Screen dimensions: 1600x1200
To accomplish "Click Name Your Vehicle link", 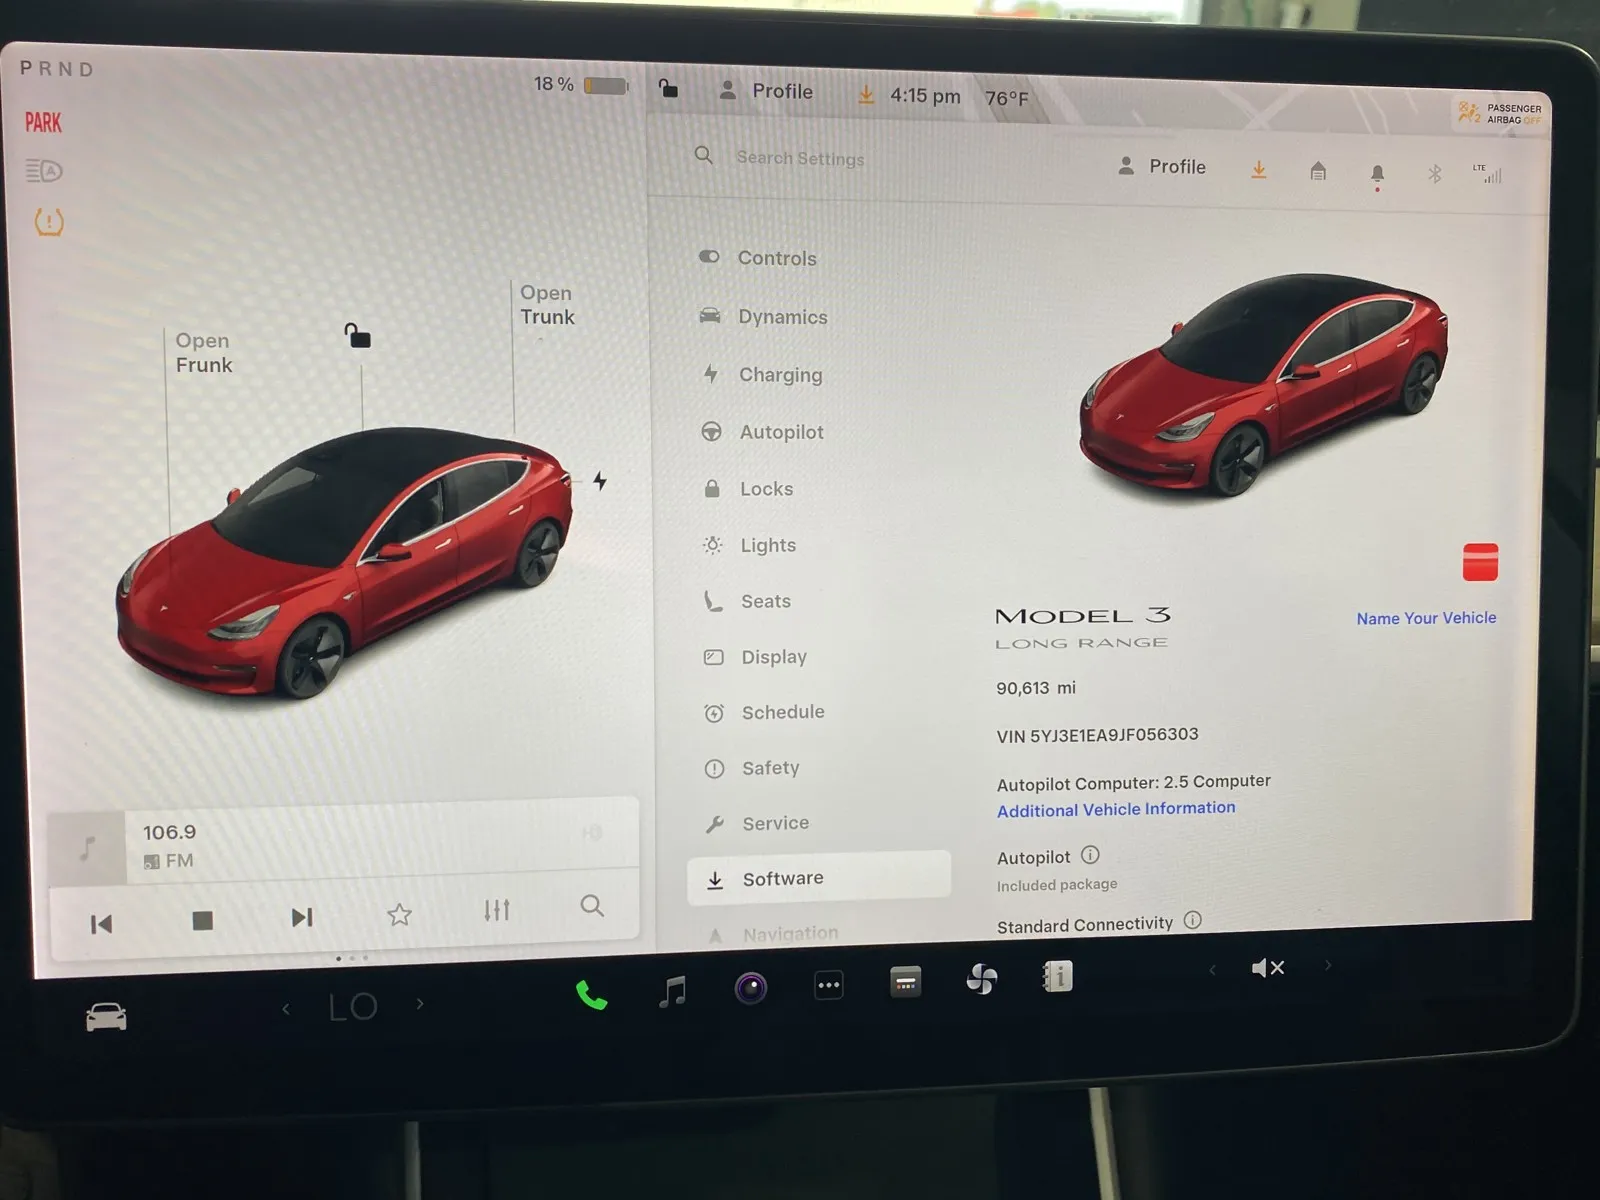I will [x=1425, y=618].
